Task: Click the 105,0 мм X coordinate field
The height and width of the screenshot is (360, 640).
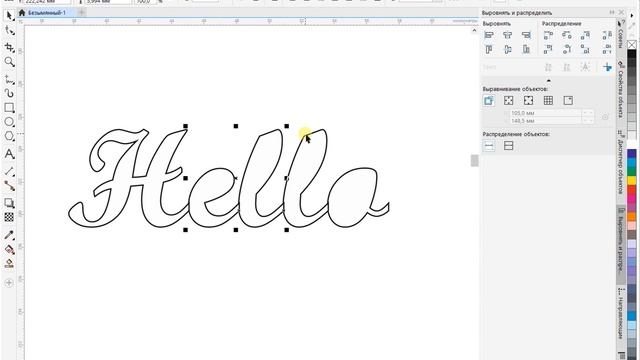Action: tap(545, 113)
